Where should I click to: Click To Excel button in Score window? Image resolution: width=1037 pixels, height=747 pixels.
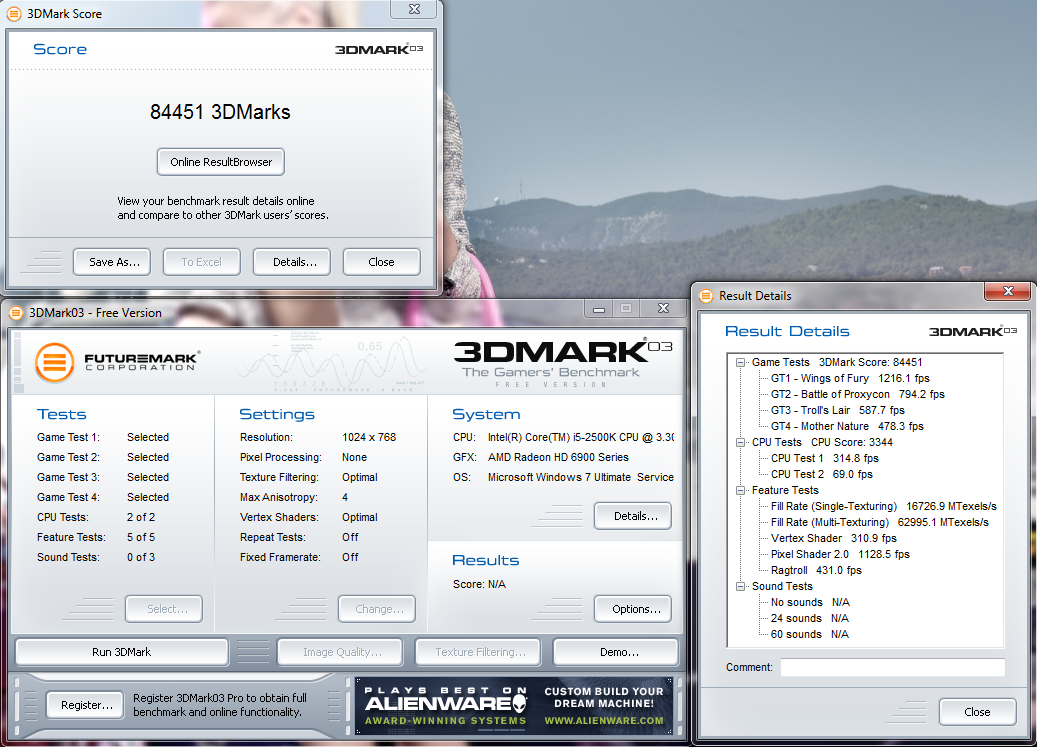(x=202, y=262)
